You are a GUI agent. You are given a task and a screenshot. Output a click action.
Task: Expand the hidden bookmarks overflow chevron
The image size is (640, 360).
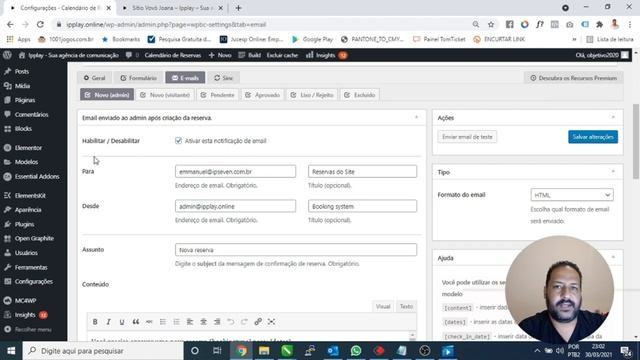click(574, 39)
